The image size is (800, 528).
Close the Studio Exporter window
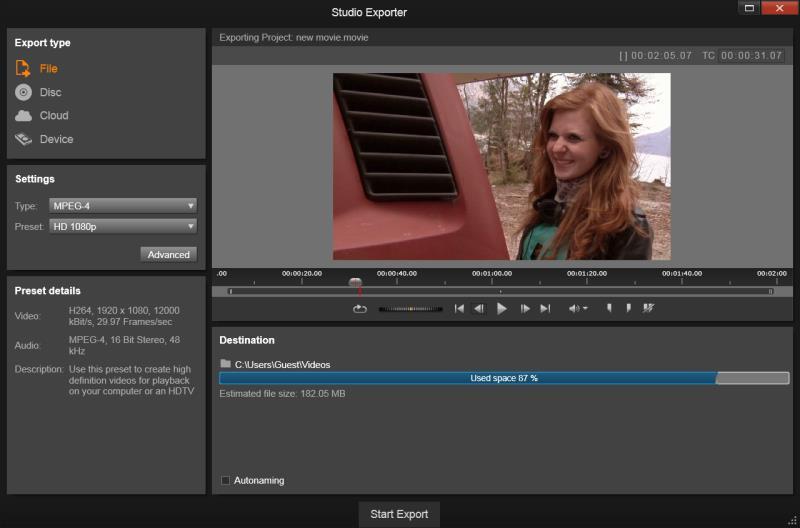click(x=780, y=8)
